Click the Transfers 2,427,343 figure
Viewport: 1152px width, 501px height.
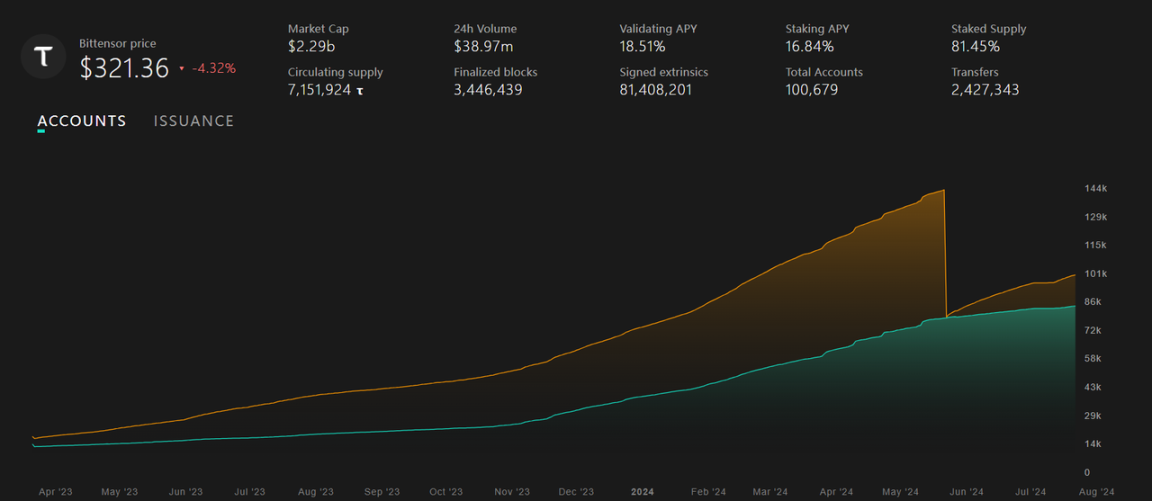pyautogui.click(x=985, y=90)
